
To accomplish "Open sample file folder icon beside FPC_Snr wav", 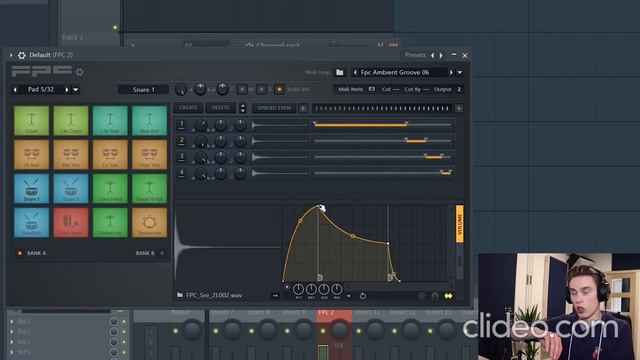I will 180,295.
